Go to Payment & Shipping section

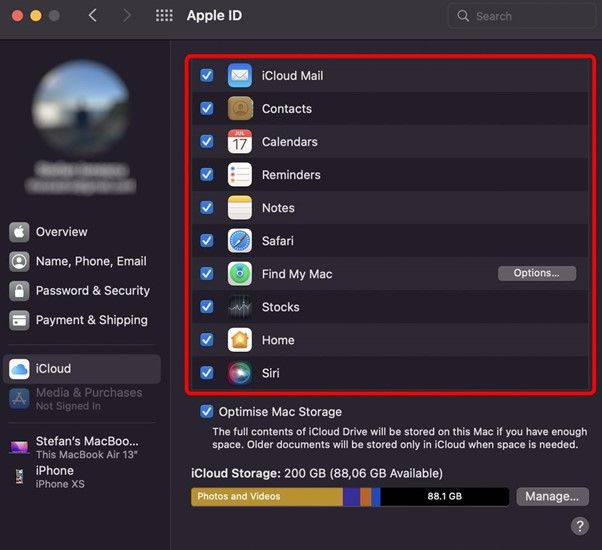point(91,320)
